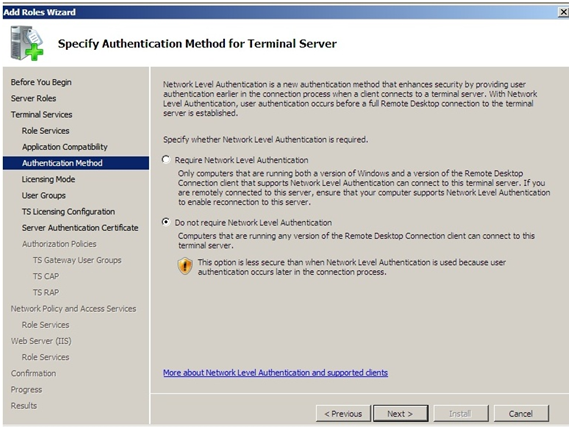This screenshot has width=571, height=429.
Task: Close the Add Roles Wizard window
Action: pos(563,12)
